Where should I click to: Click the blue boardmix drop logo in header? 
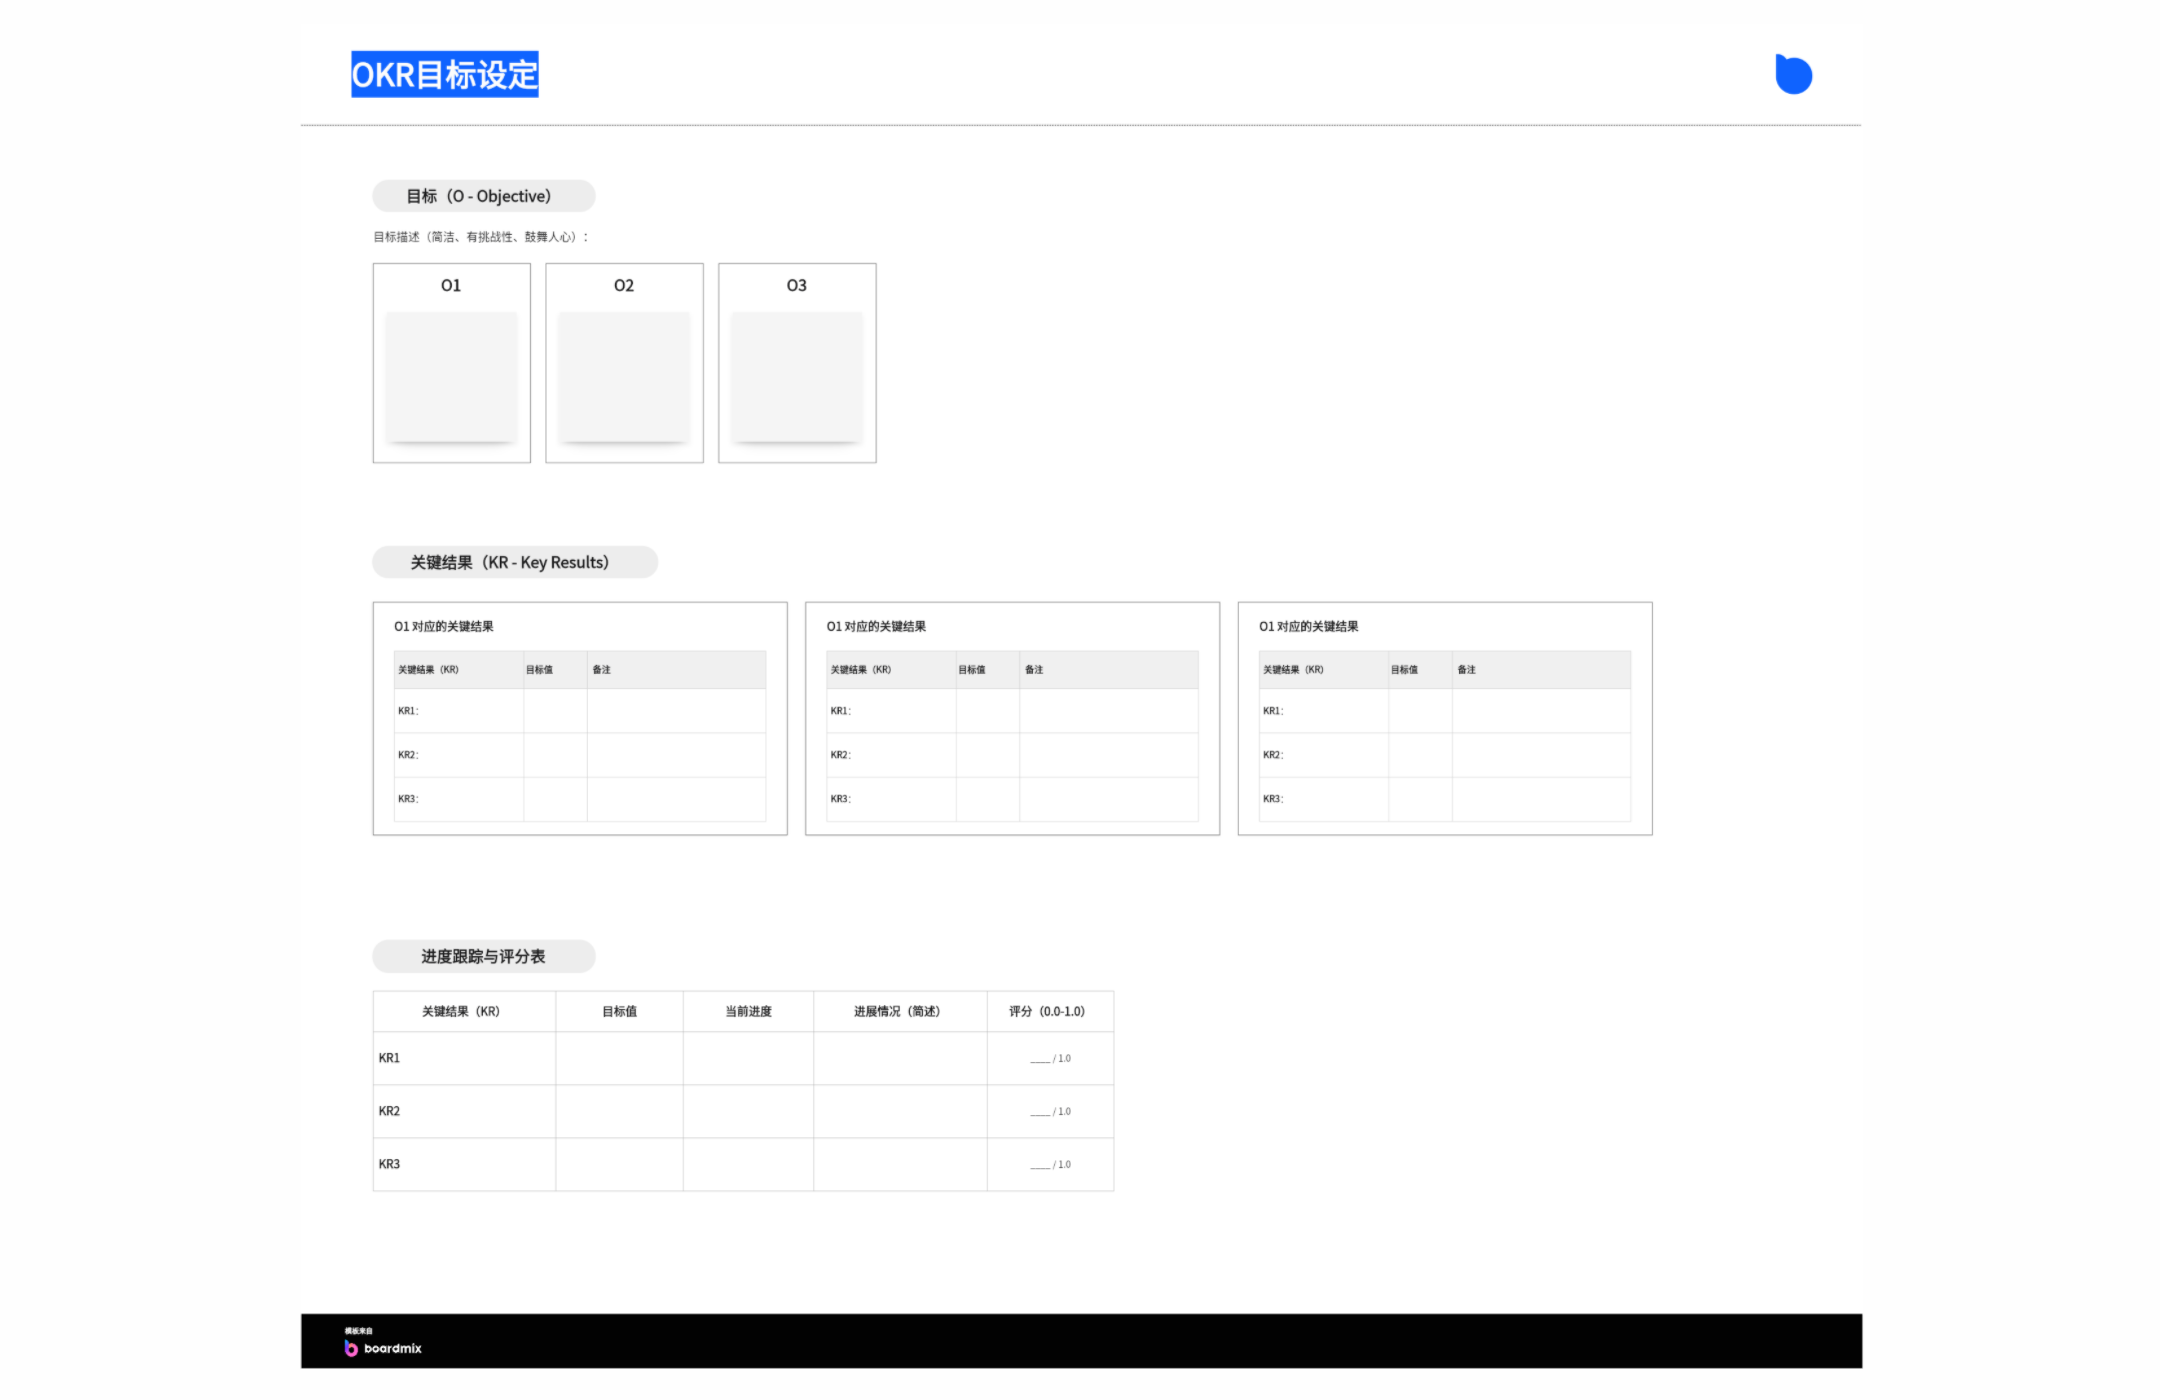coord(1793,74)
